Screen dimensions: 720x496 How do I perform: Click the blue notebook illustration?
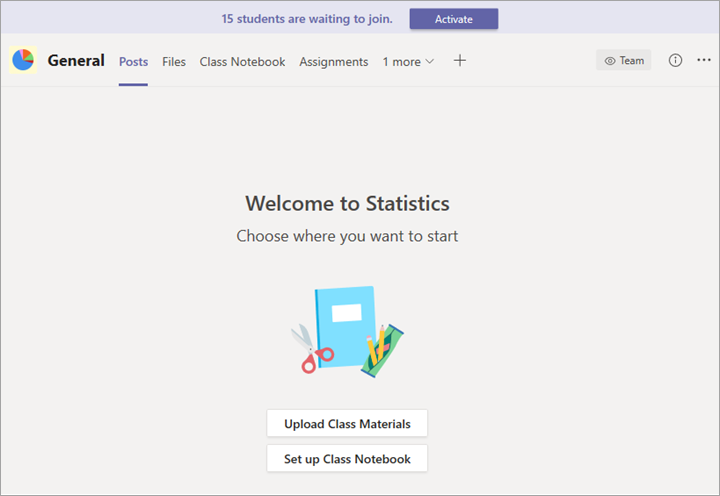point(343,327)
